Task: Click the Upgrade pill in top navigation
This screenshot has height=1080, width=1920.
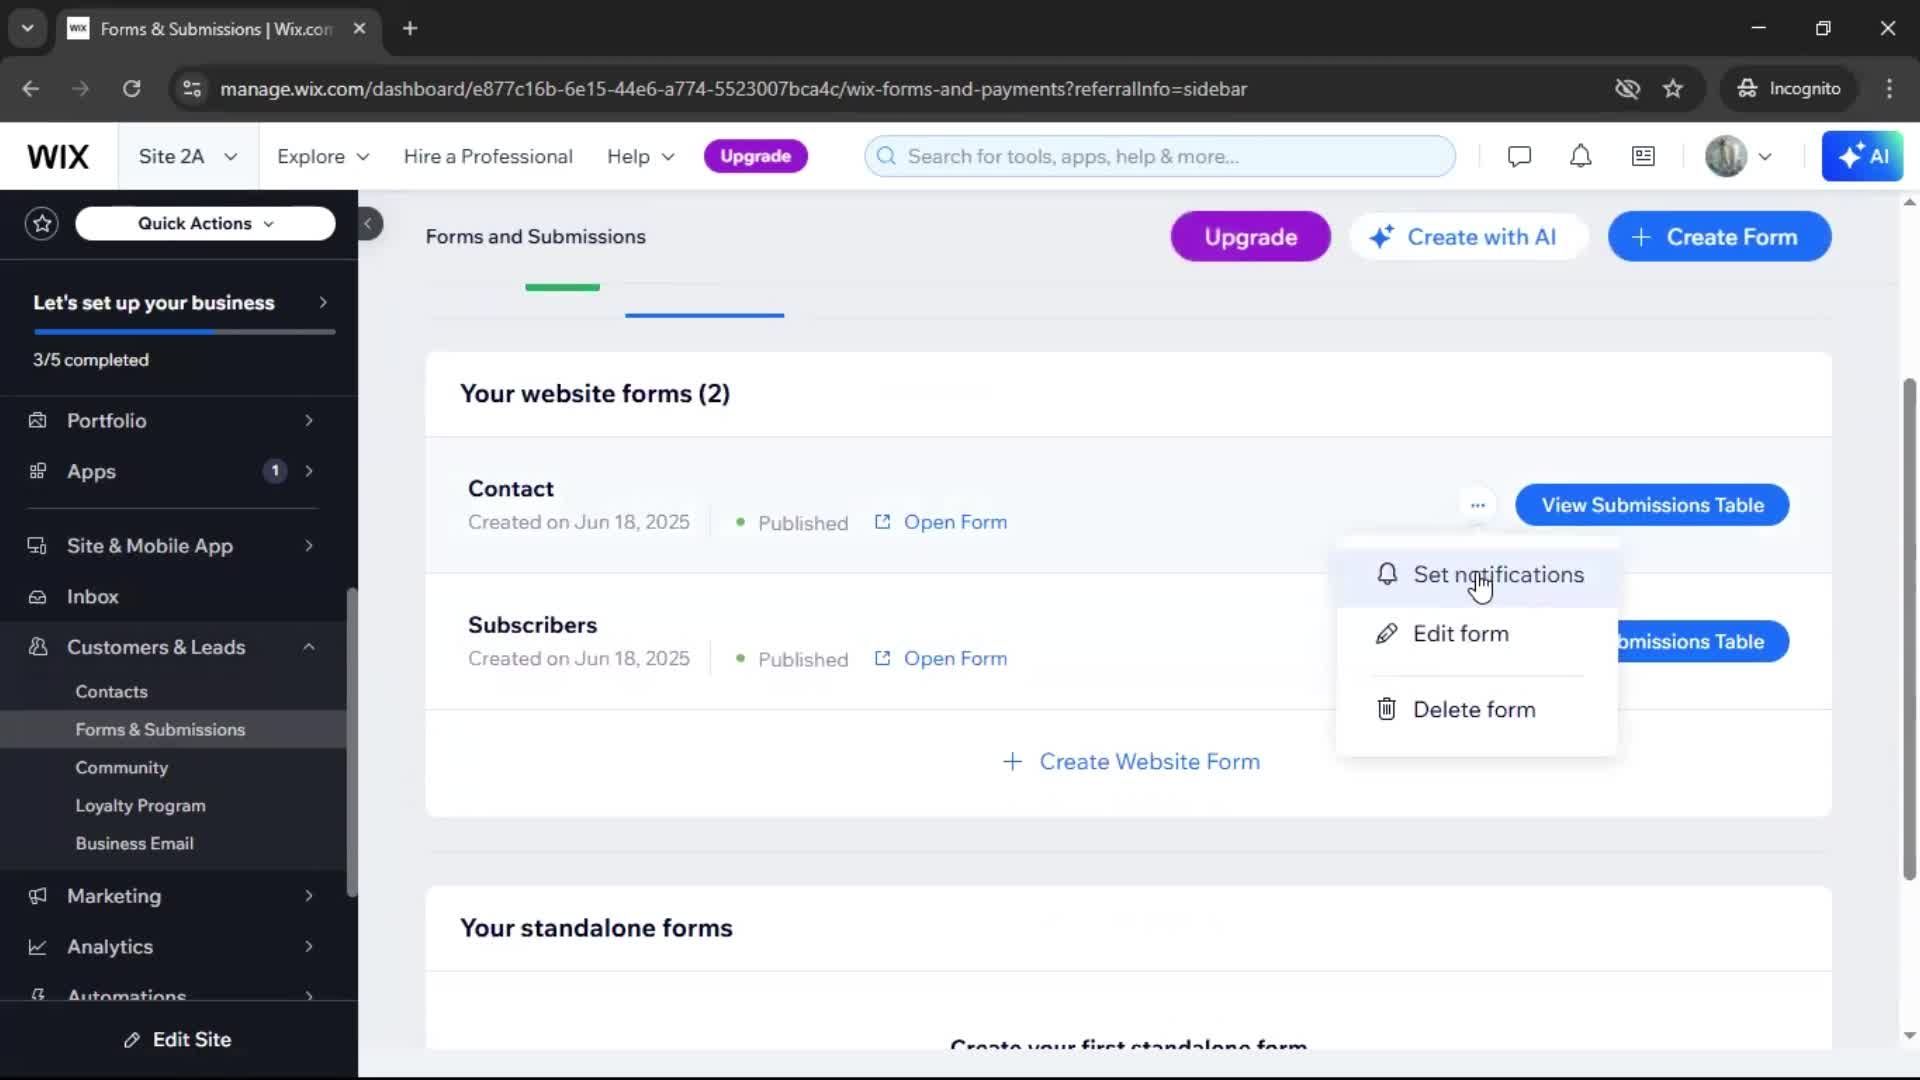Action: tap(755, 156)
